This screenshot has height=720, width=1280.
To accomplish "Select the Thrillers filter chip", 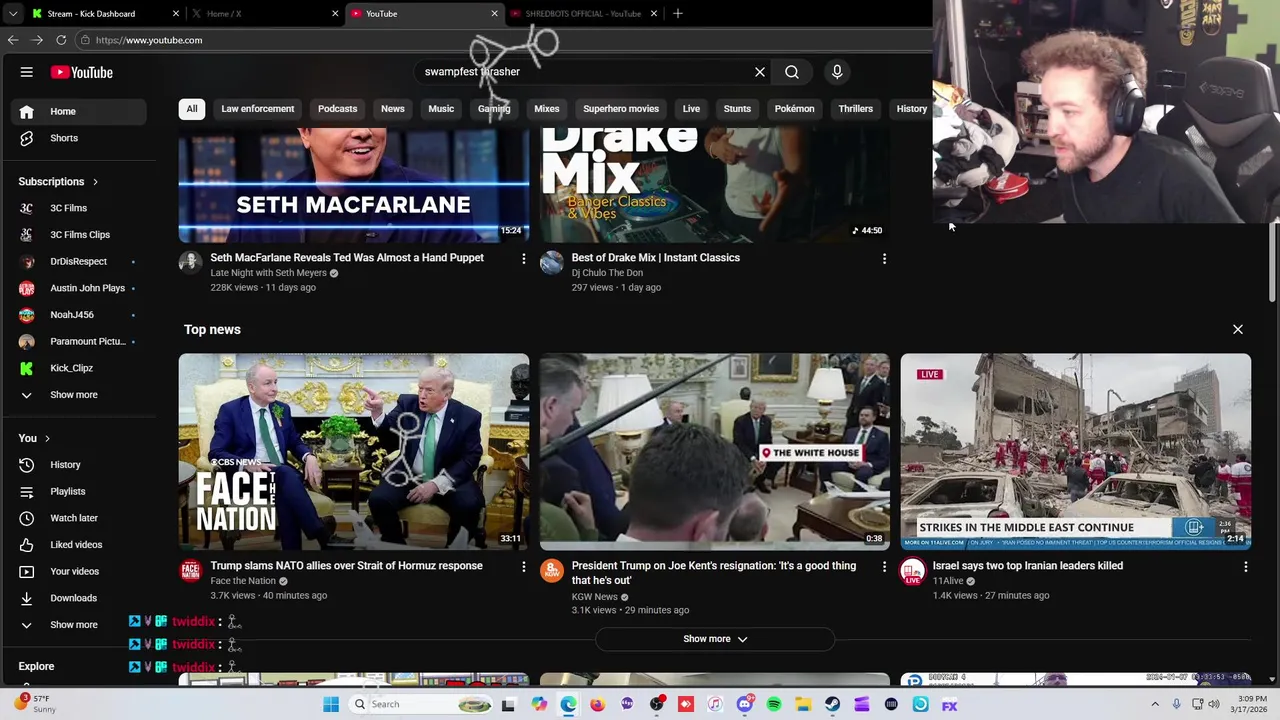I will point(855,109).
